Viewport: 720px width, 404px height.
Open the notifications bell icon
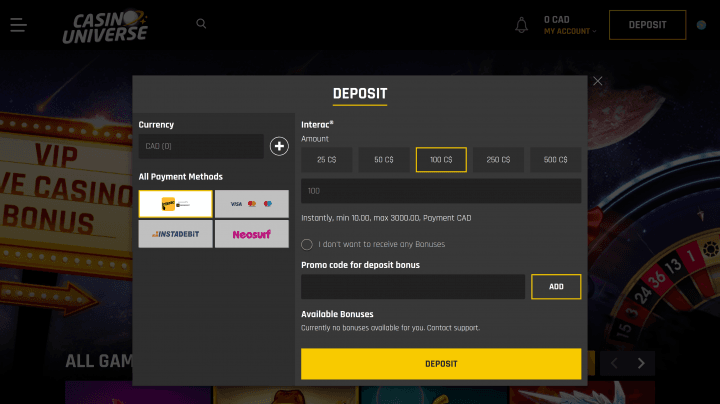pos(521,25)
